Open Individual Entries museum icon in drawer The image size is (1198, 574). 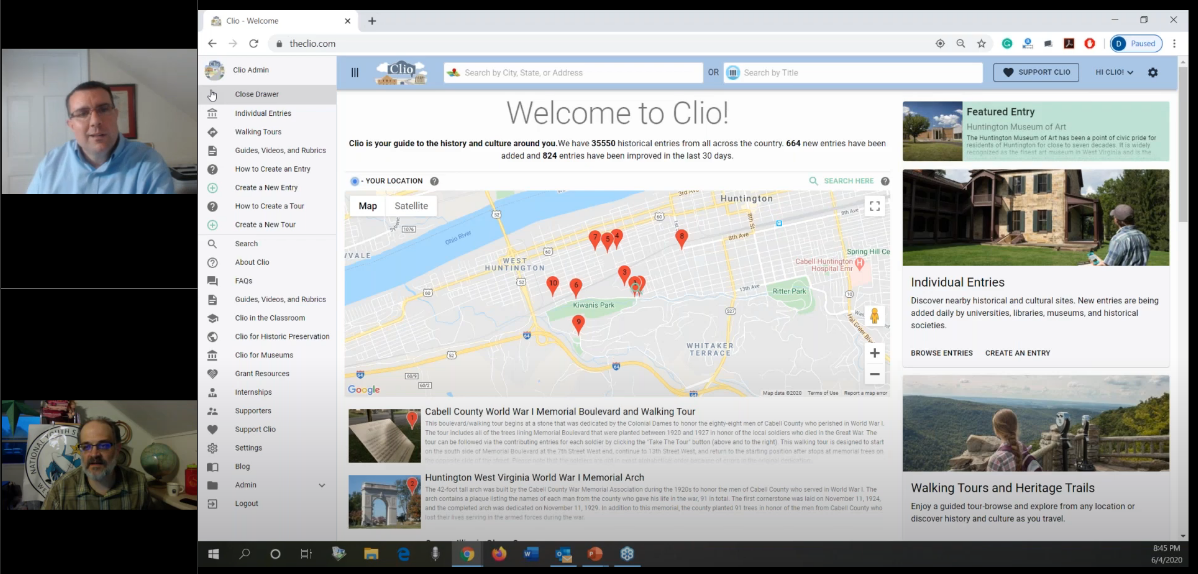tap(212, 113)
